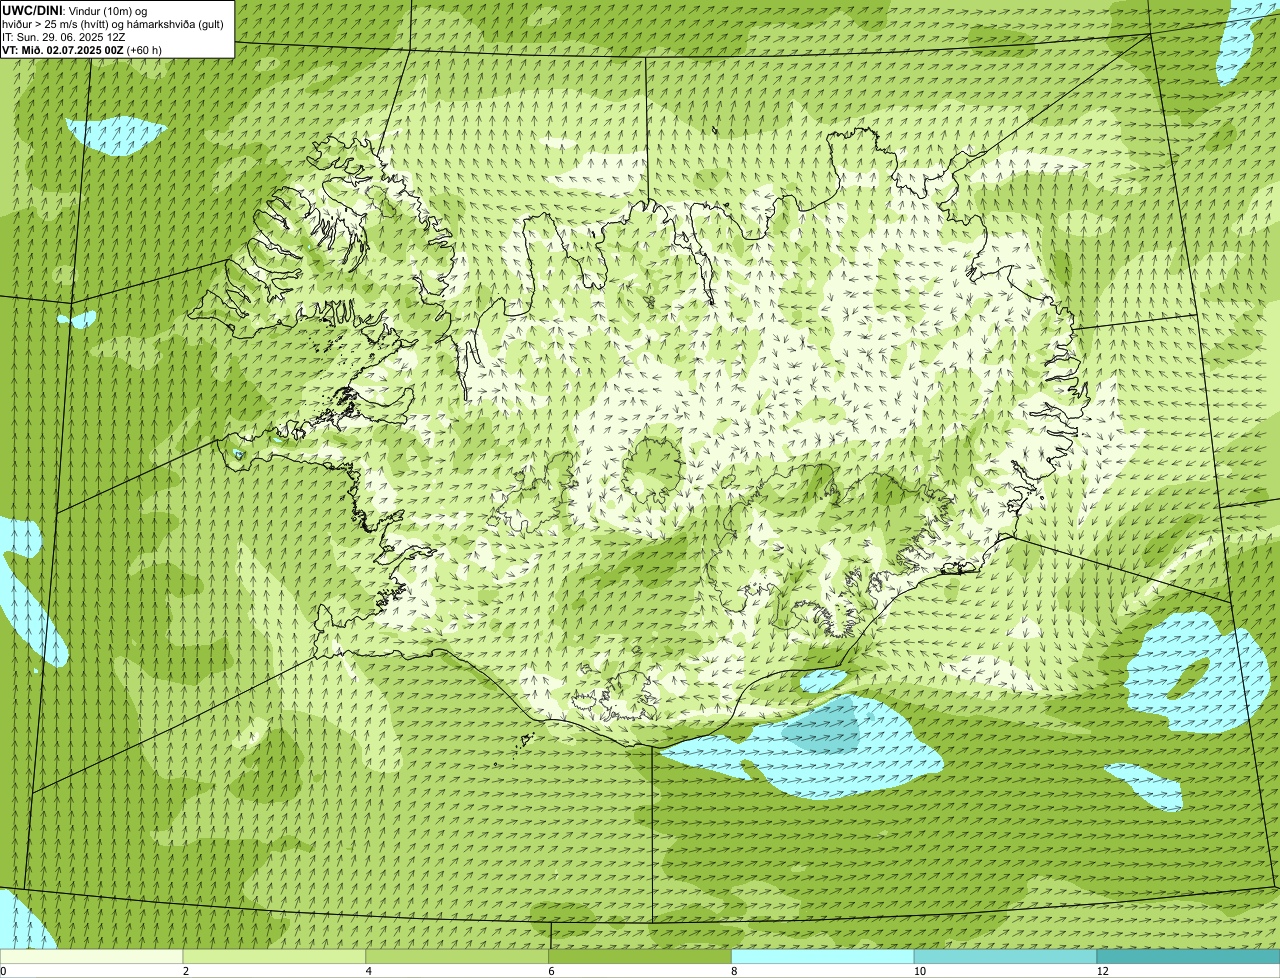This screenshot has width=1280, height=978.
Task: Select the light green 2–4 color scale segment
Action: pyautogui.click(x=274, y=956)
